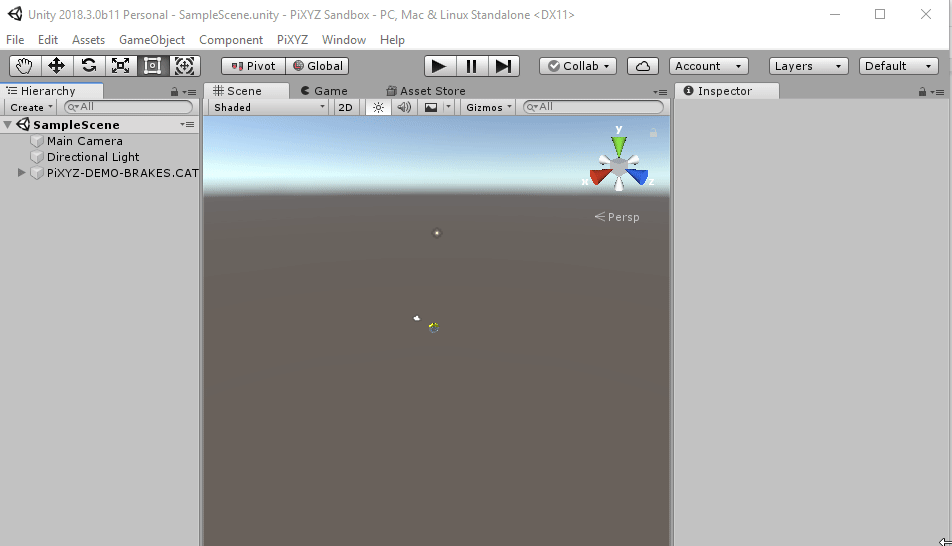Open the Layers dropdown
The width and height of the screenshot is (952, 546).
(x=808, y=66)
